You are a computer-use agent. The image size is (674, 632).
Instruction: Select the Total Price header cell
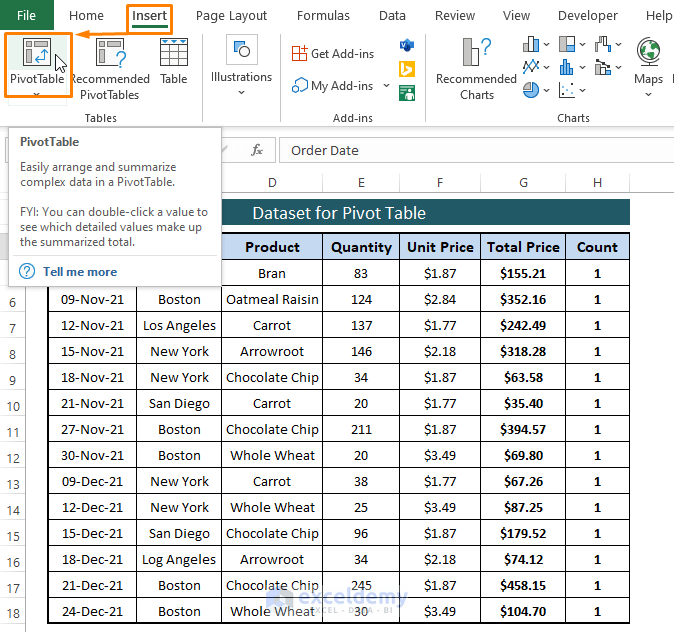(523, 247)
